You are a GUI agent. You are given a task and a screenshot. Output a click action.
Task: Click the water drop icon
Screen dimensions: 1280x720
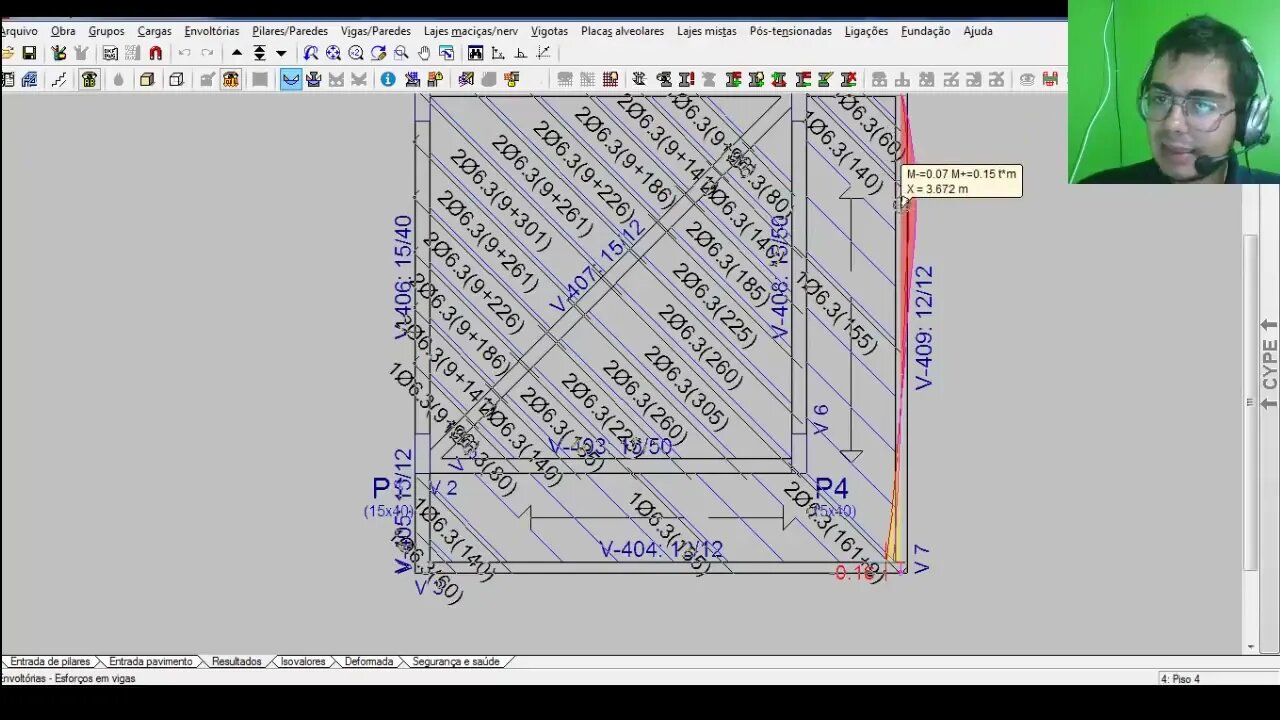point(118,79)
